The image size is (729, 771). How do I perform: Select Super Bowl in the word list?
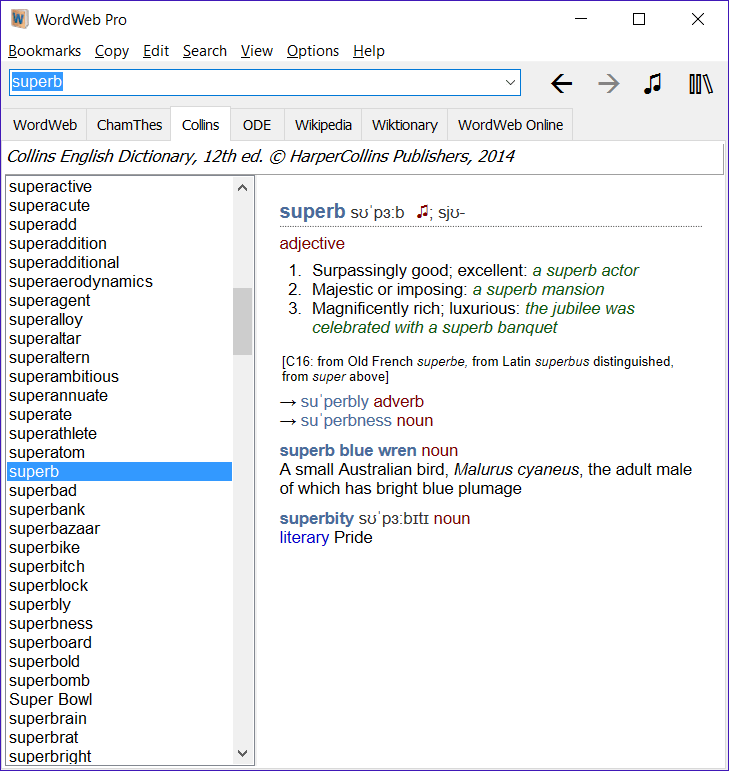[x=119, y=700]
